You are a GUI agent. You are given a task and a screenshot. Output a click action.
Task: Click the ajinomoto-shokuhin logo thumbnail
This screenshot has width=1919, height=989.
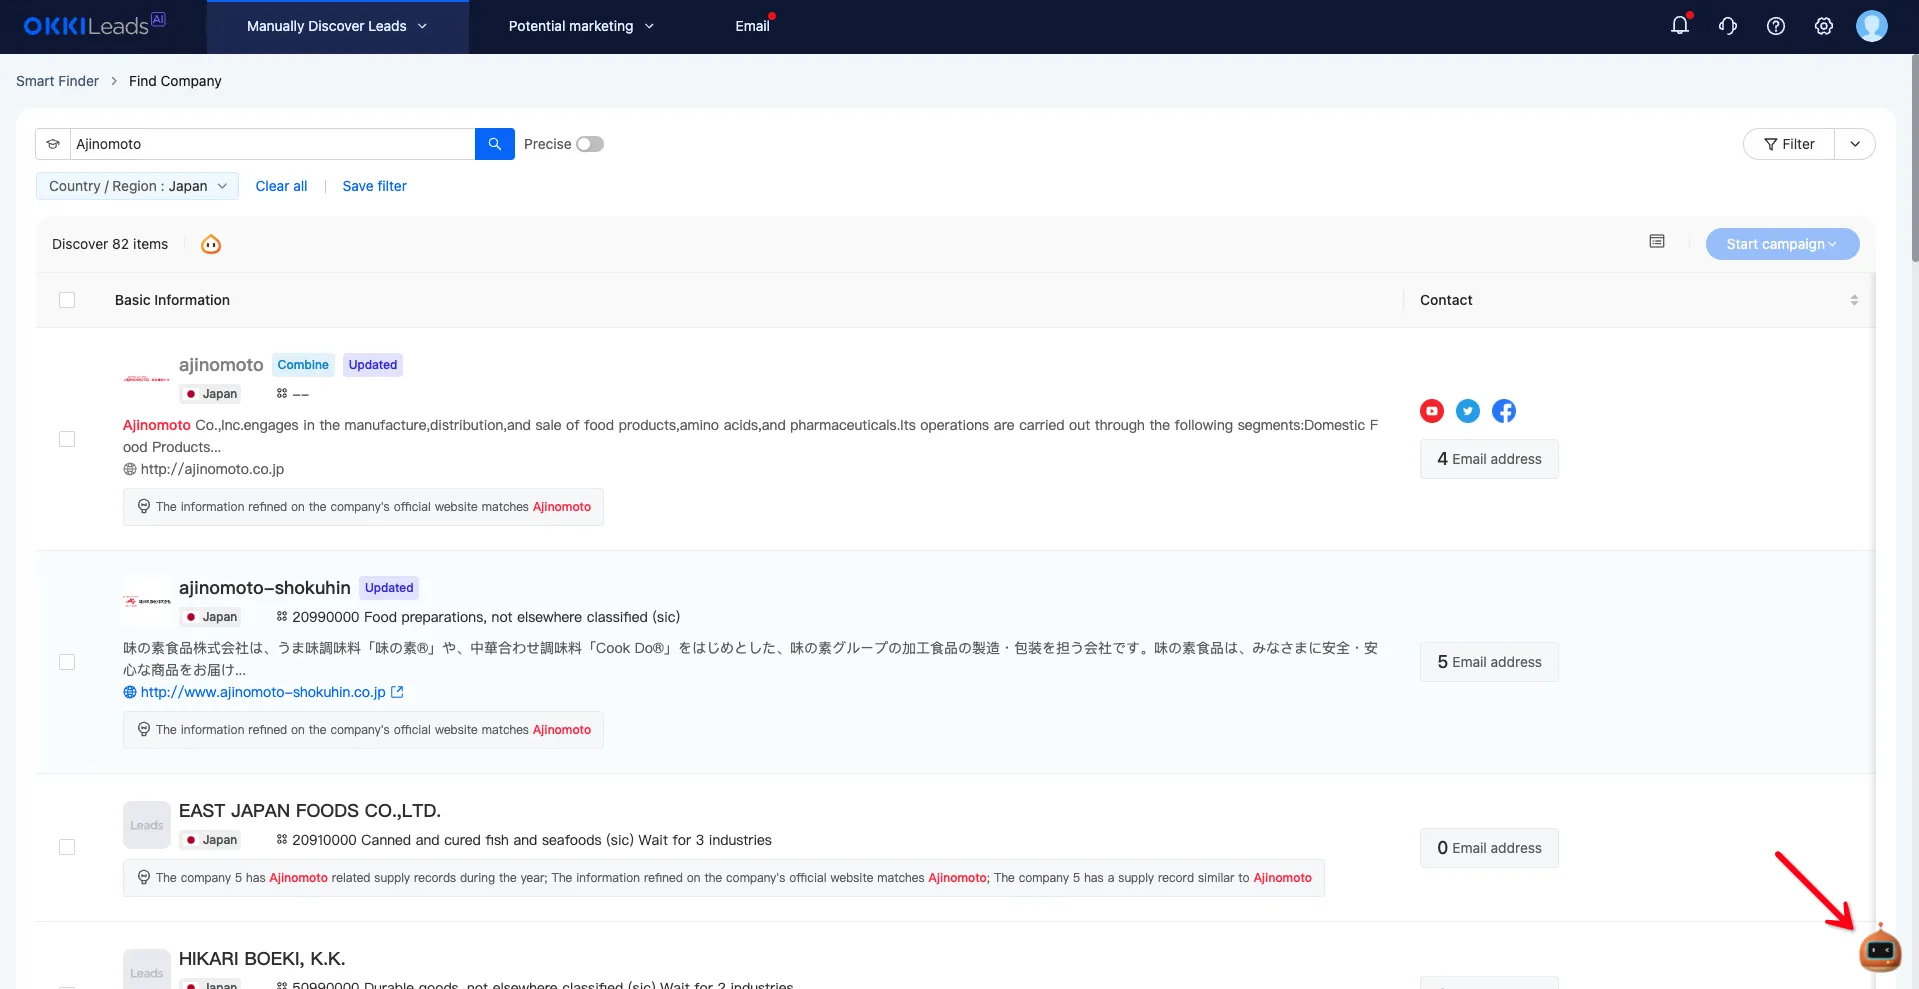click(147, 602)
